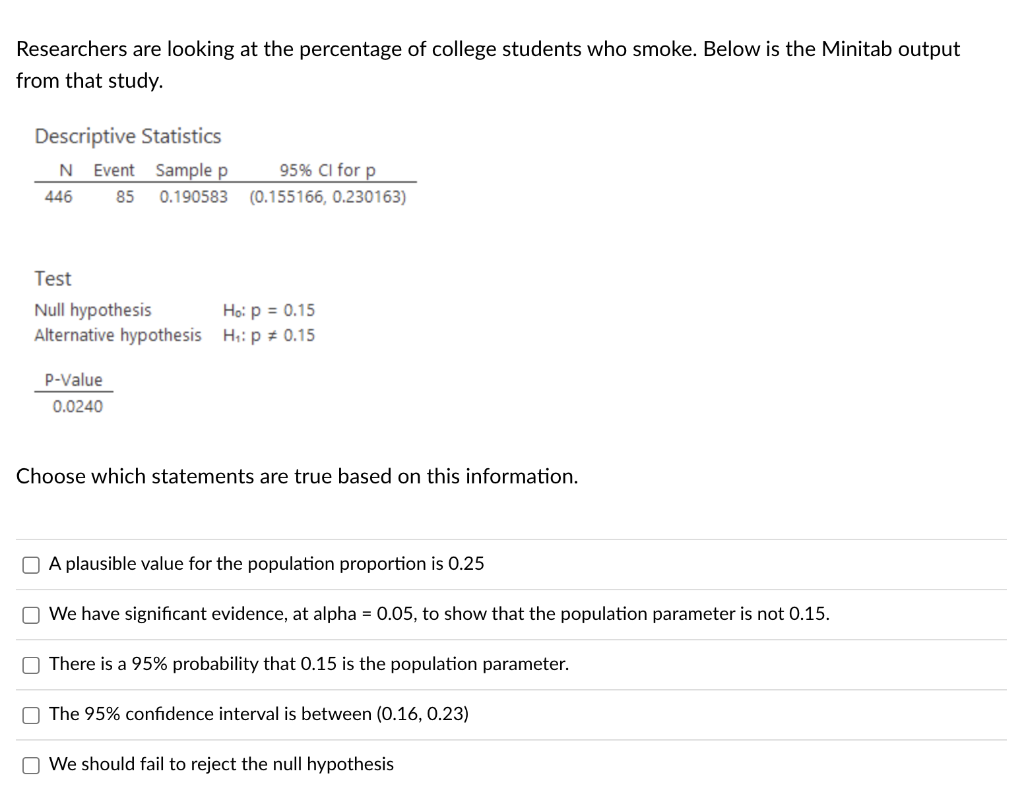Select the null hypothesis H0: p = 0.15
Image resolution: width=1024 pixels, height=794 pixels.
pos(269,310)
